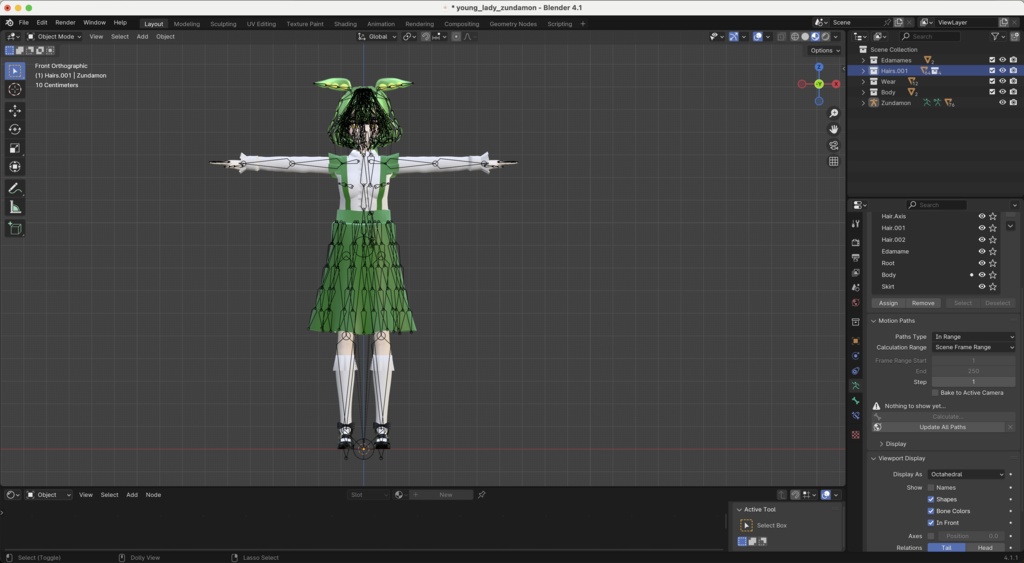Viewport: 1024px width, 563px height.
Task: Hide the Skirt bone collection
Action: tap(982, 287)
